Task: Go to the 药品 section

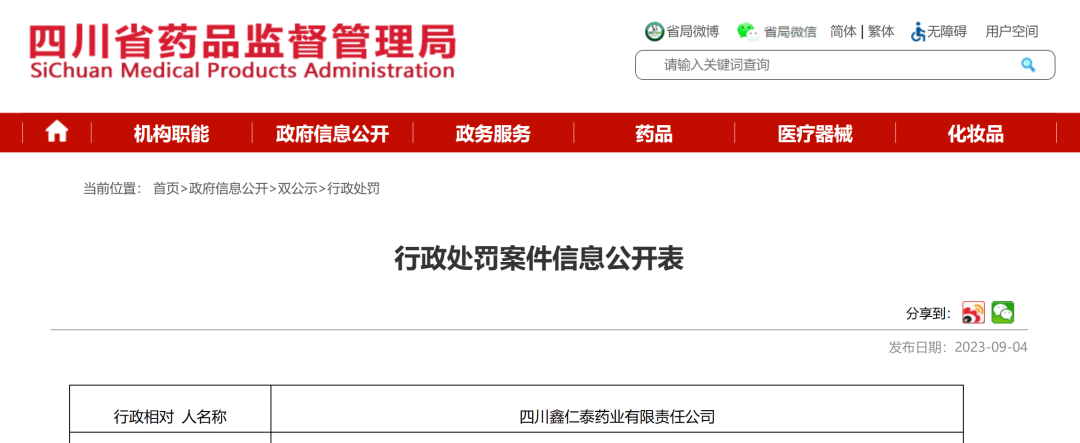Action: [654, 133]
